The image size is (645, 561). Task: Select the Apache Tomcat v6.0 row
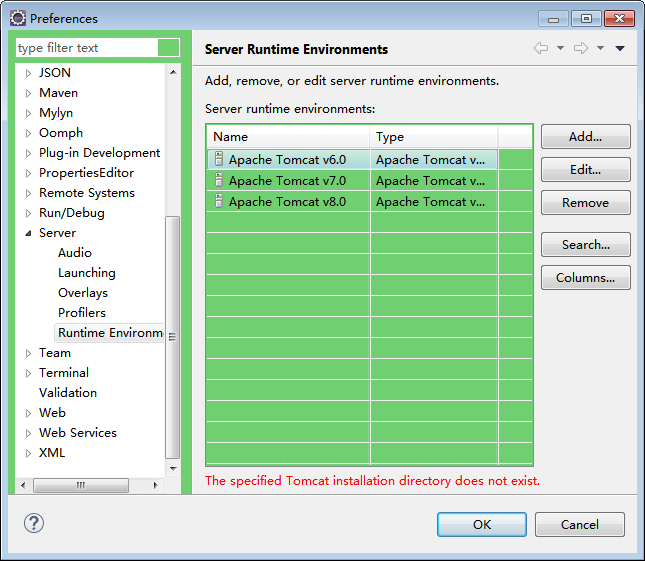click(x=352, y=159)
